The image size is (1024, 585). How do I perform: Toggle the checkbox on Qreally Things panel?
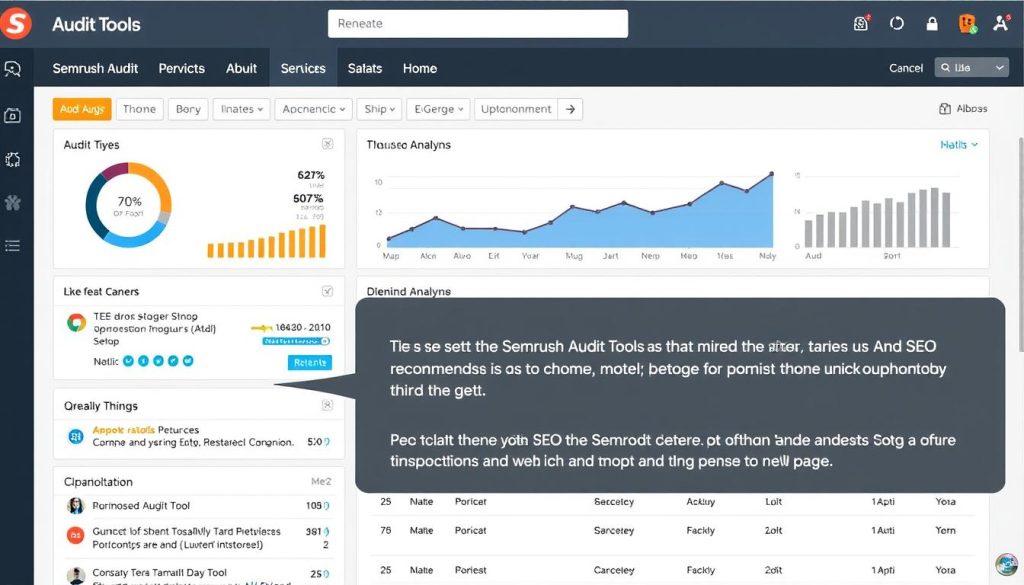327,405
